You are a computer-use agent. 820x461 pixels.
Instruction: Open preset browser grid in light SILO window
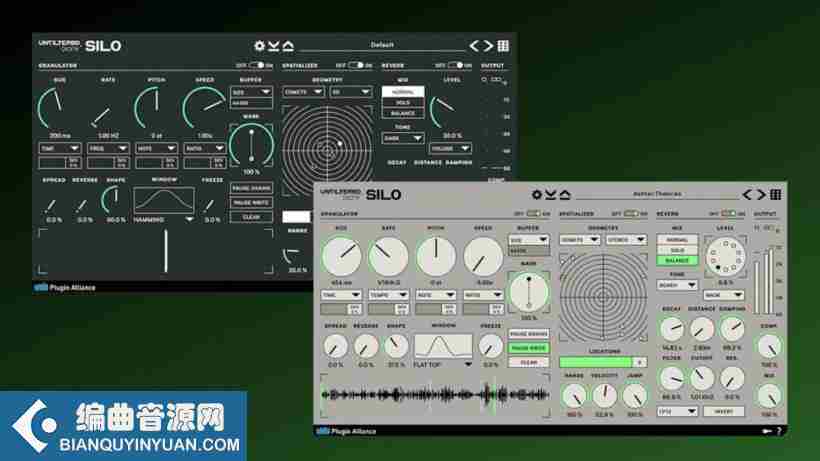pyautogui.click(x=776, y=194)
